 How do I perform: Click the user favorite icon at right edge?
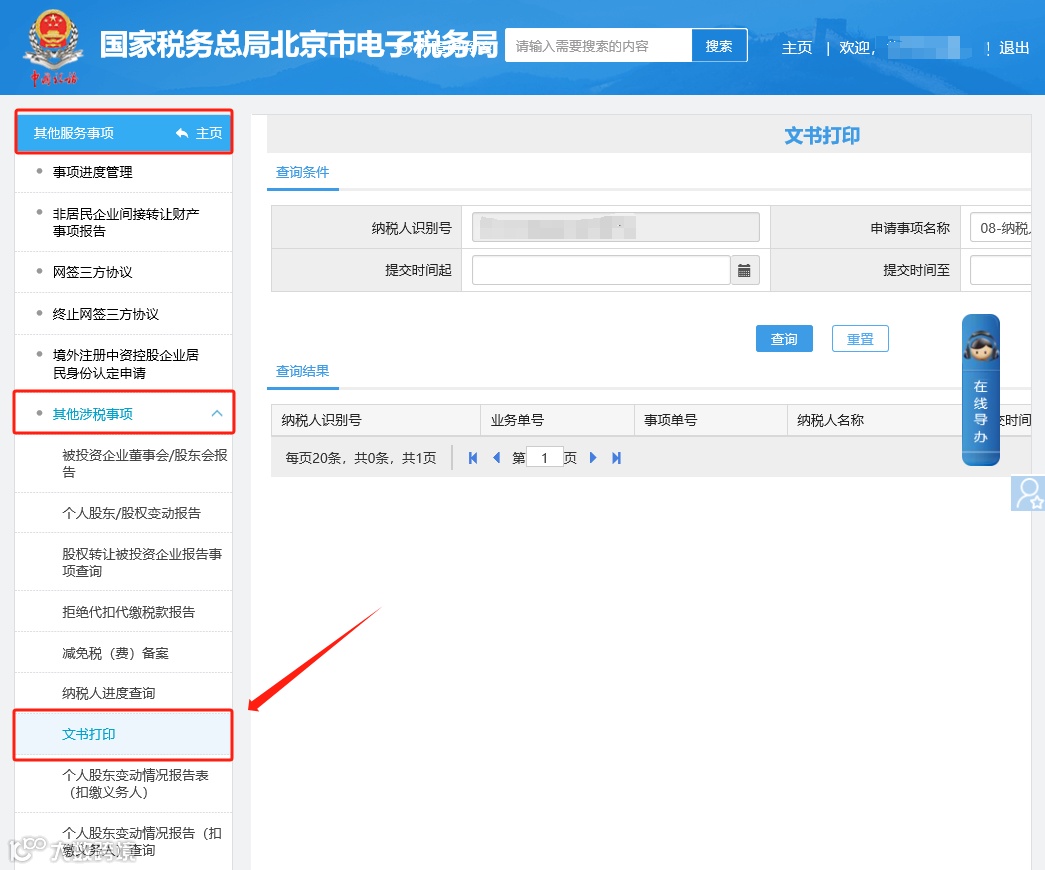point(1028,493)
